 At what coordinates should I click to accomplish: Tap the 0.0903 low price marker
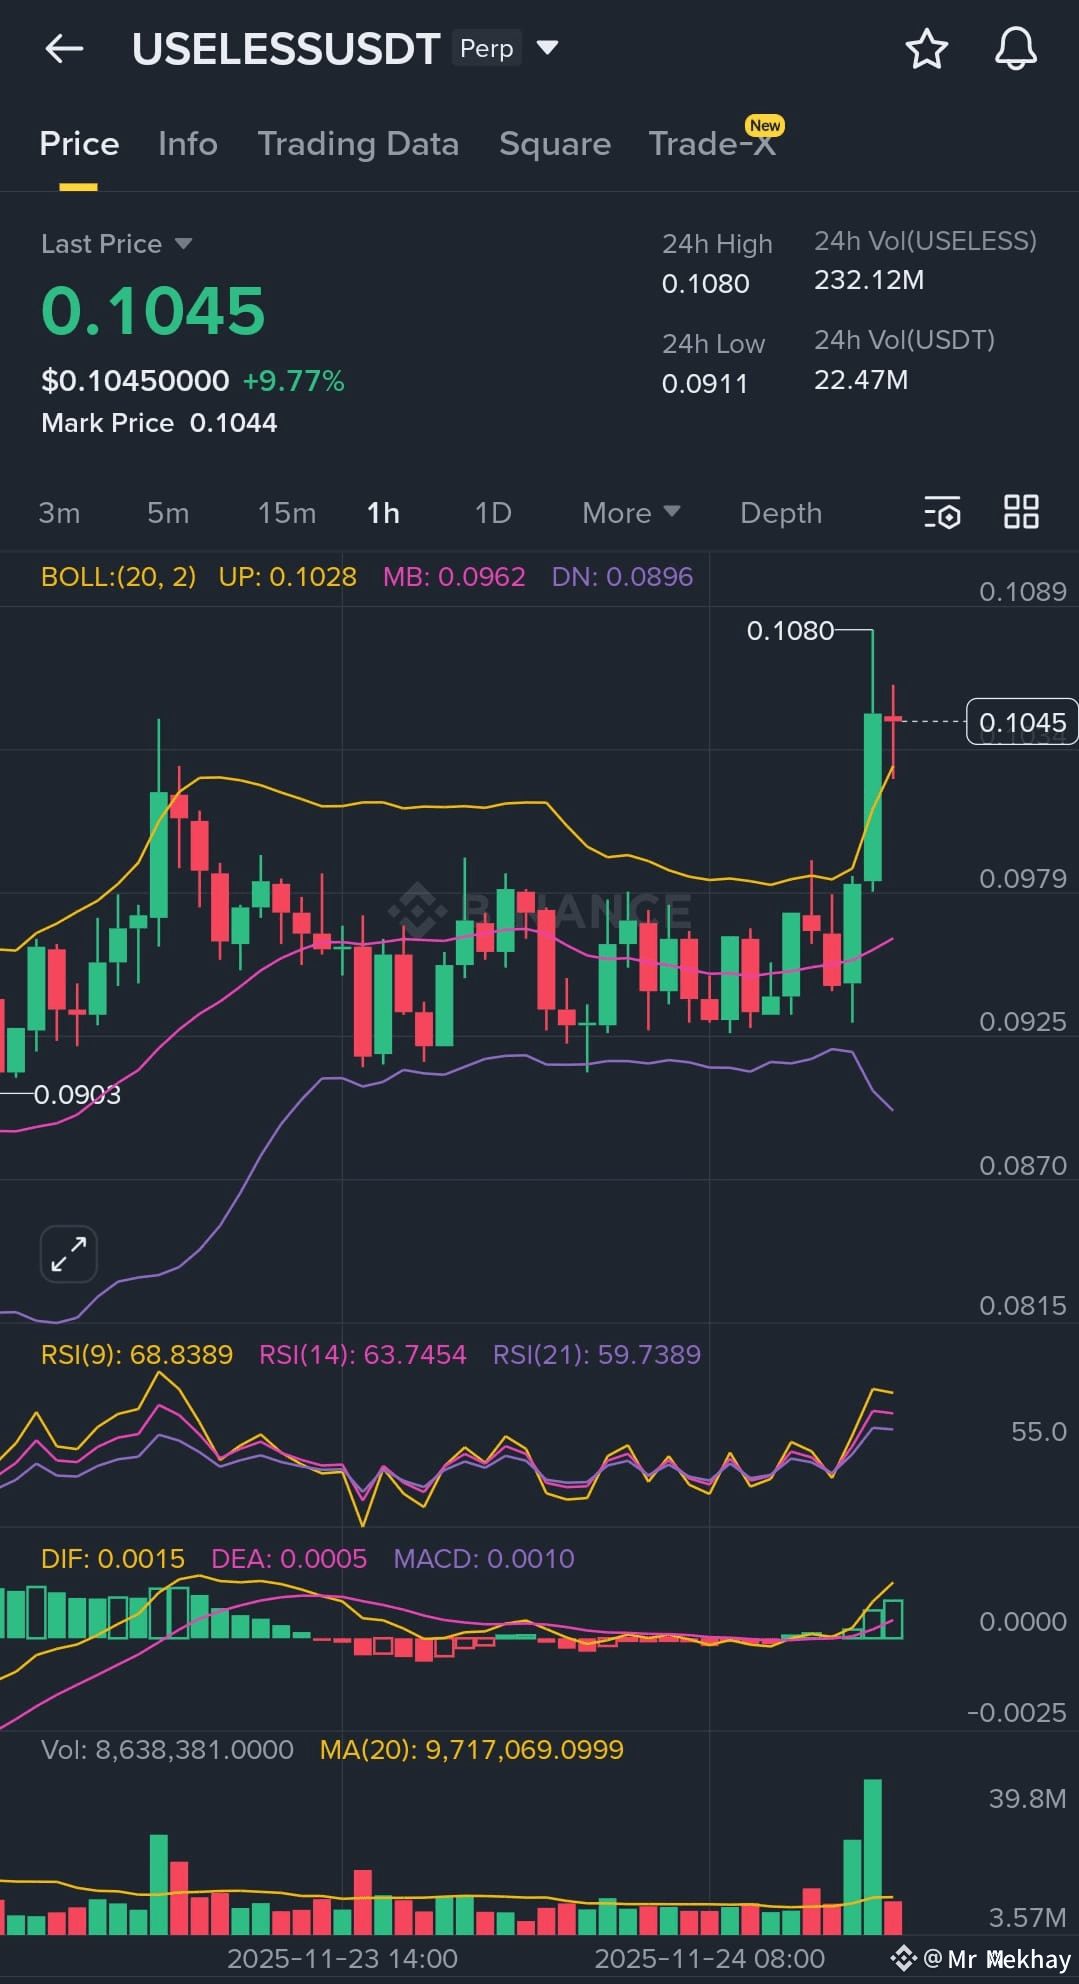tap(77, 1095)
